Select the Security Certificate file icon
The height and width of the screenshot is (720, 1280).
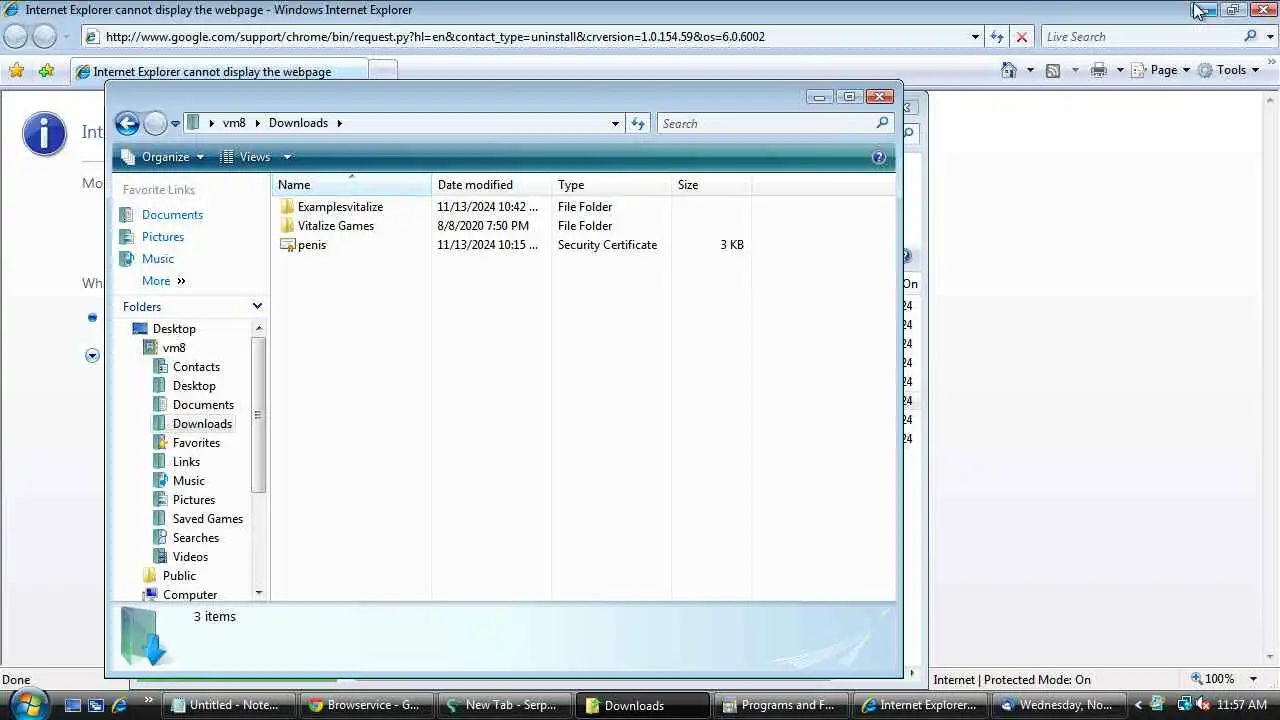coord(288,245)
